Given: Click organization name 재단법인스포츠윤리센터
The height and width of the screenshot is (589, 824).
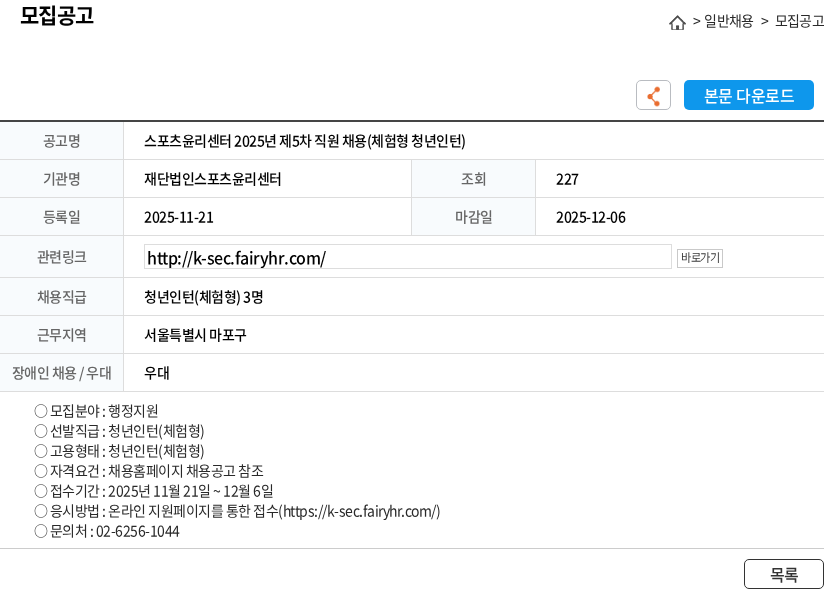Looking at the screenshot, I should [212, 179].
